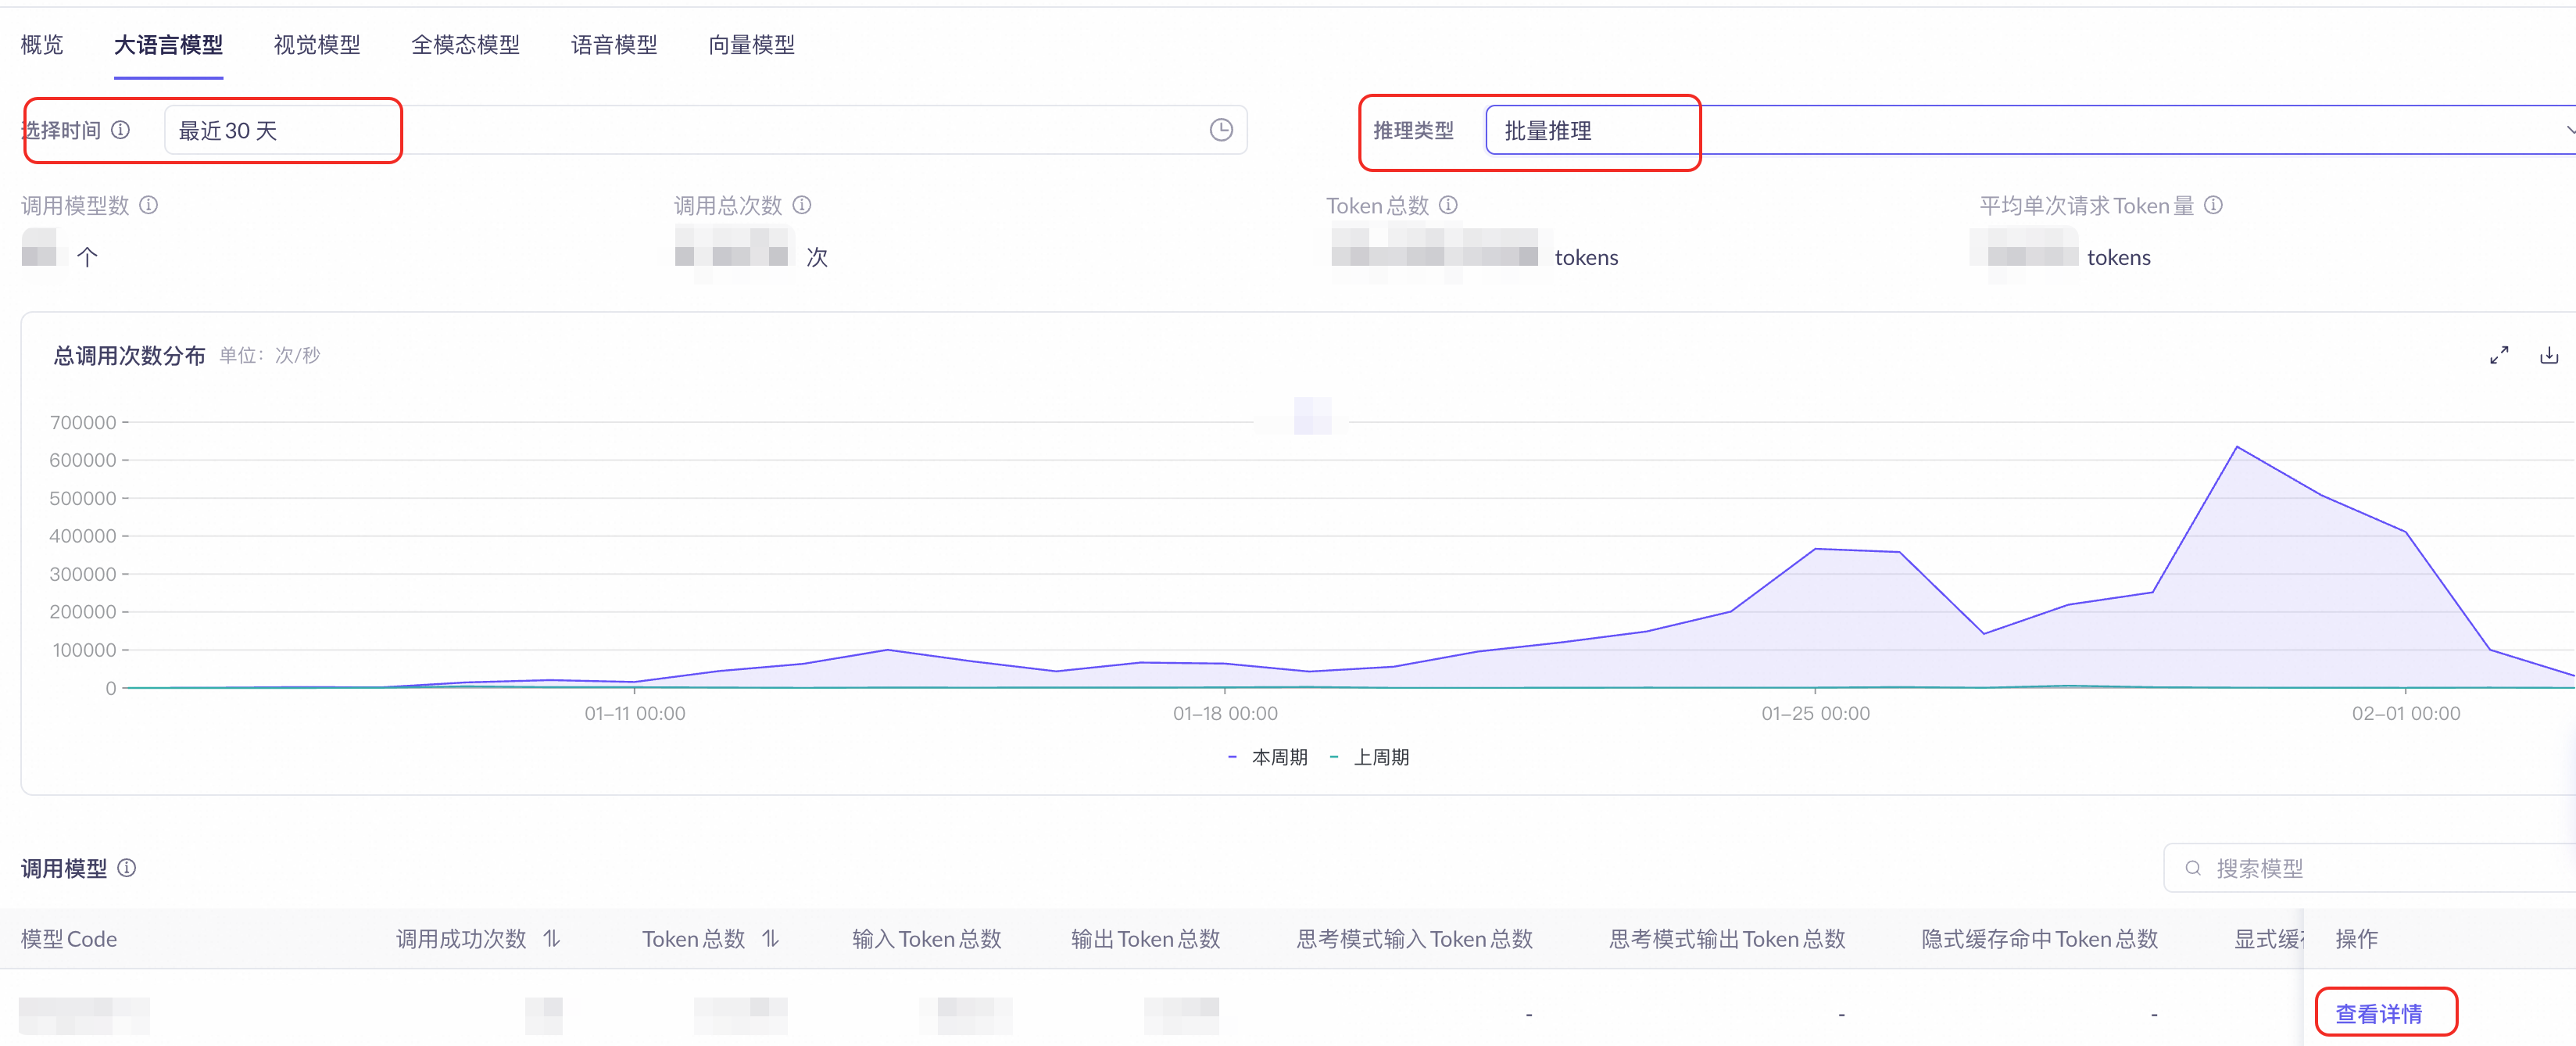Sort by 调用成功次数 column
This screenshot has width=2576, height=1046.
[552, 939]
